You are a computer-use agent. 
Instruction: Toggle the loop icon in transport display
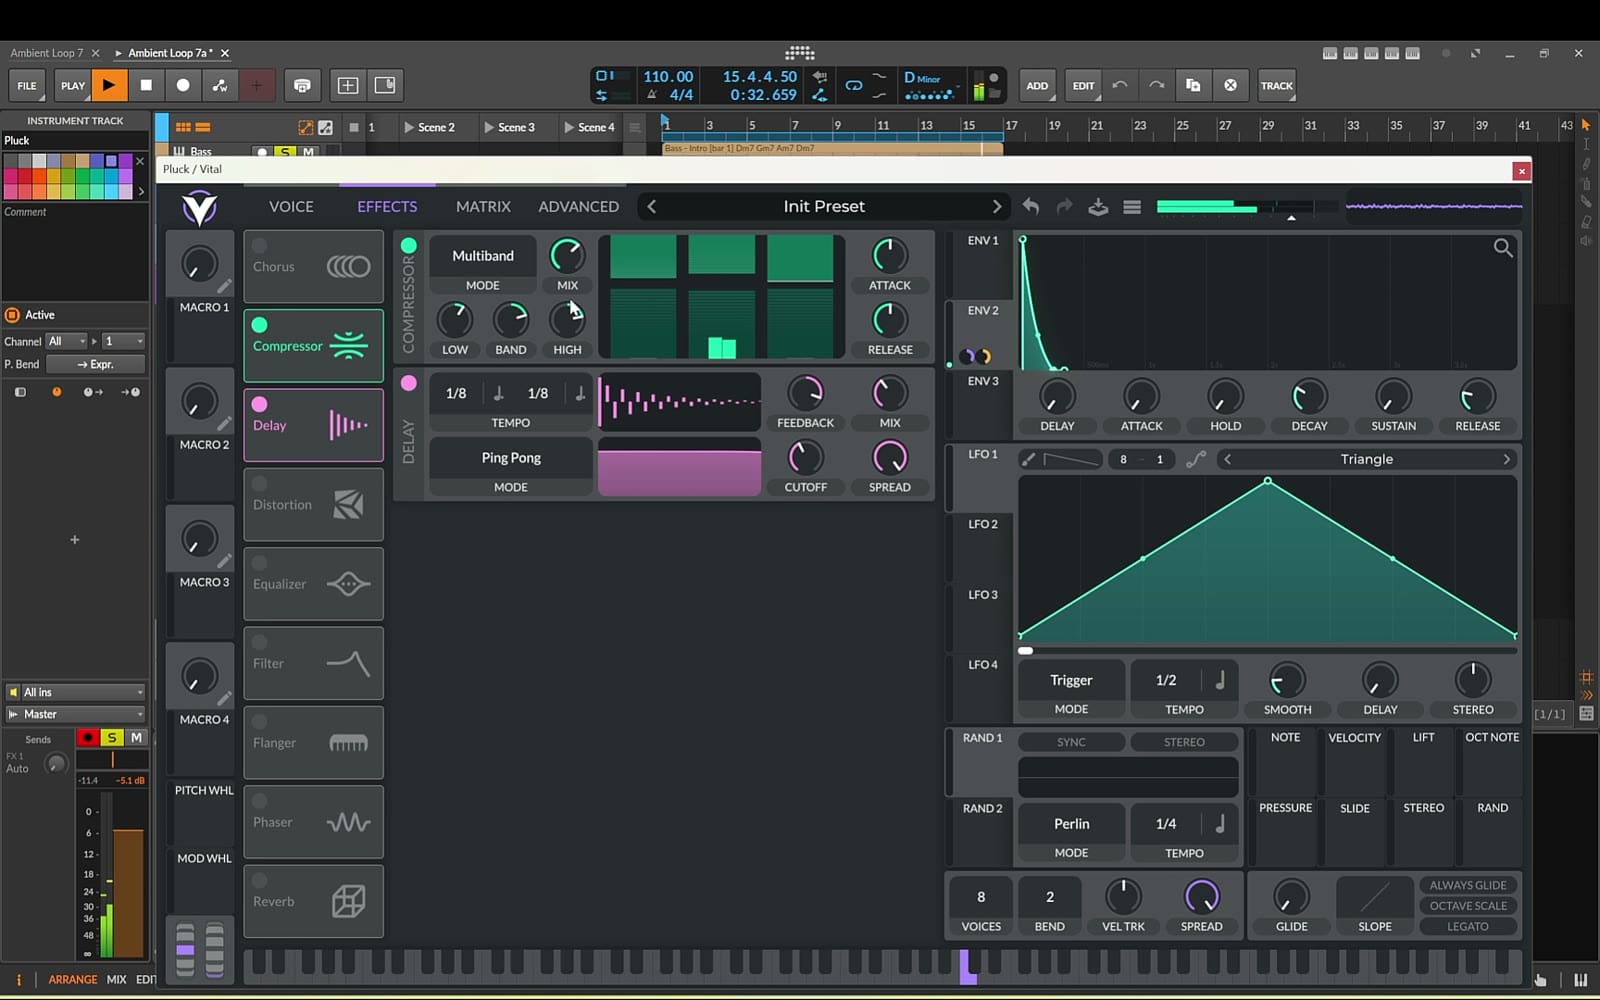click(853, 85)
